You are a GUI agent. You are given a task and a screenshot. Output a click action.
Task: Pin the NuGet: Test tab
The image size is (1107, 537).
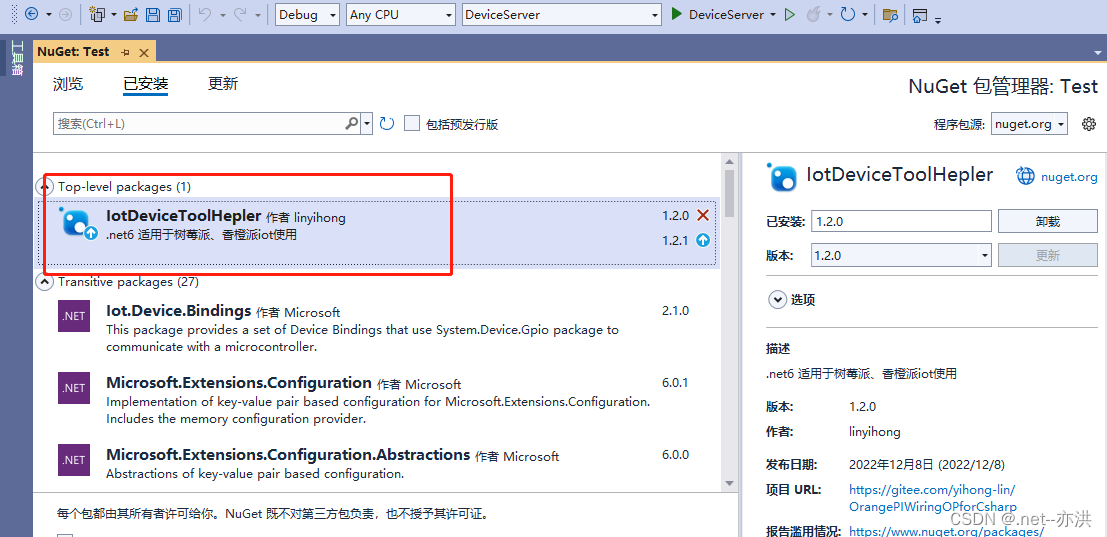(x=126, y=52)
